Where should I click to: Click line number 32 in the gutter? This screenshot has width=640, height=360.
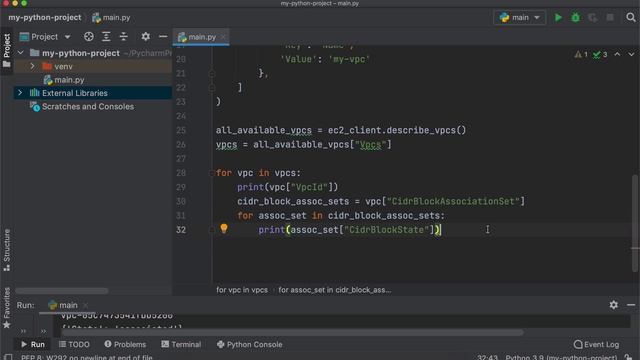point(181,230)
